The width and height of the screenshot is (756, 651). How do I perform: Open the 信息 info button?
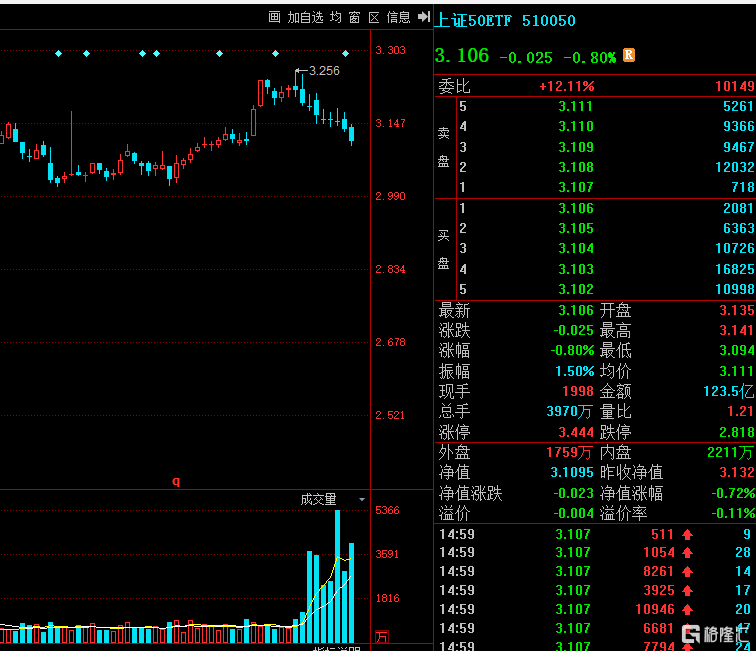tap(398, 17)
